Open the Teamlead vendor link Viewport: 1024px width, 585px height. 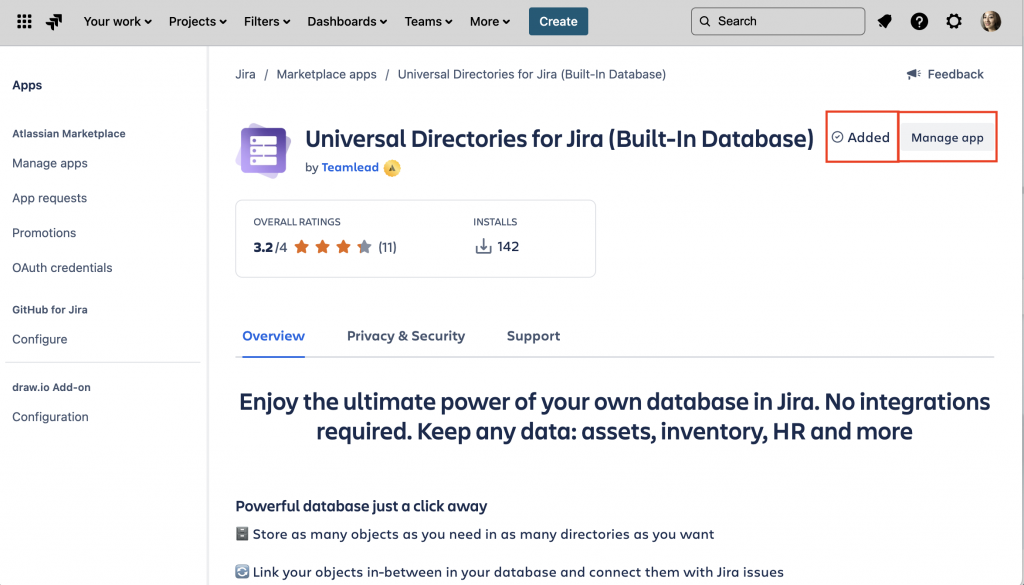tap(350, 167)
